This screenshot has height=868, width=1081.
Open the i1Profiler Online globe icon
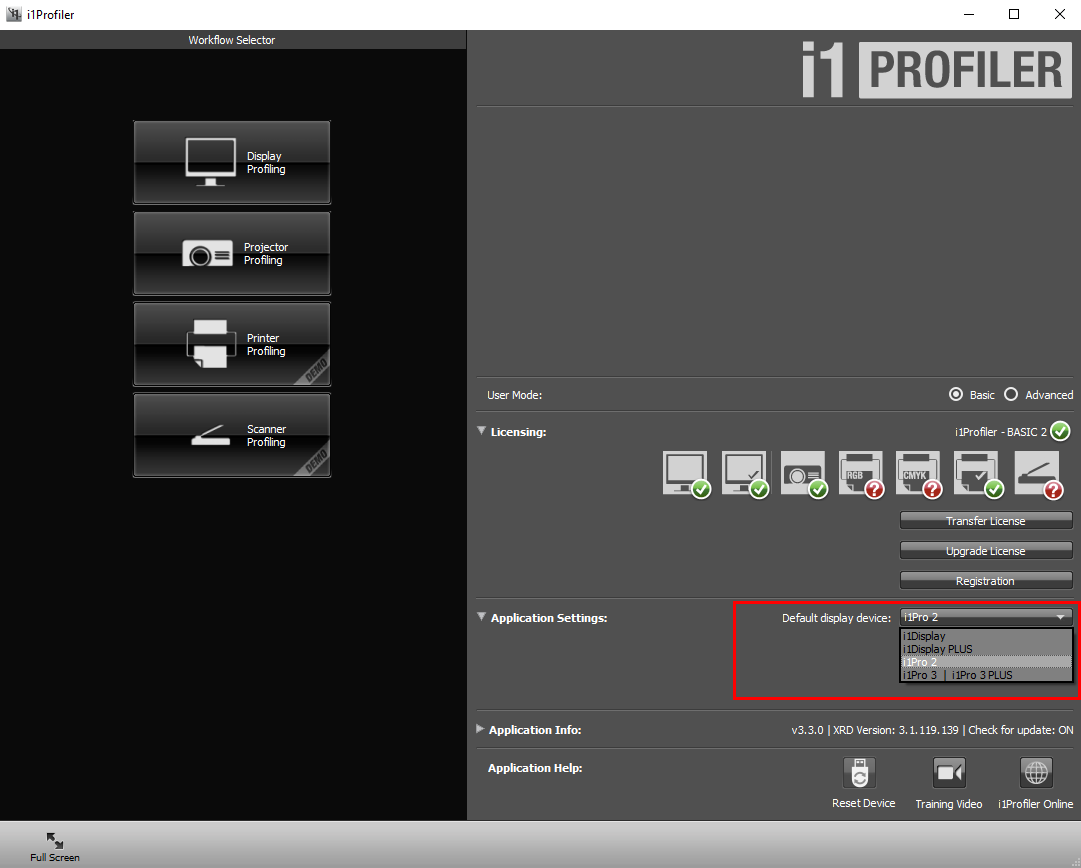[1036, 773]
